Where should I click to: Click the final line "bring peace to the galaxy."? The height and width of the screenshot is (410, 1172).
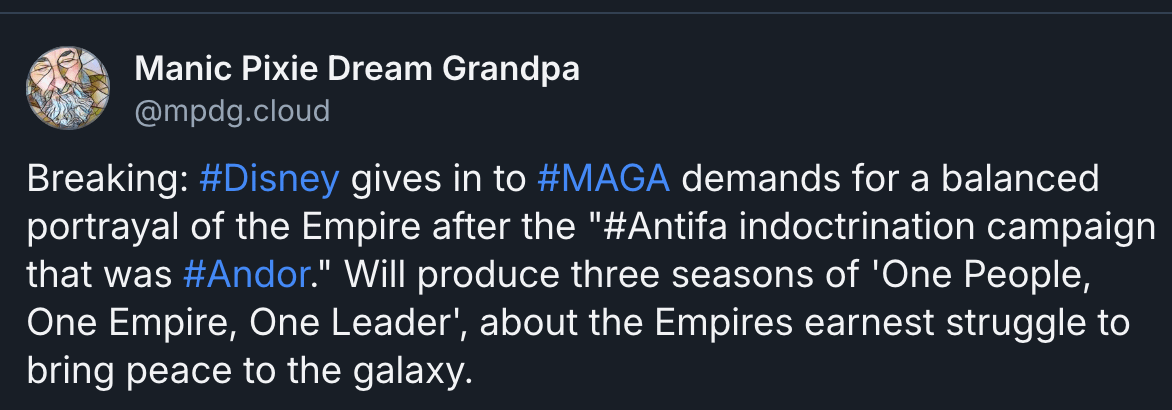tap(250, 371)
